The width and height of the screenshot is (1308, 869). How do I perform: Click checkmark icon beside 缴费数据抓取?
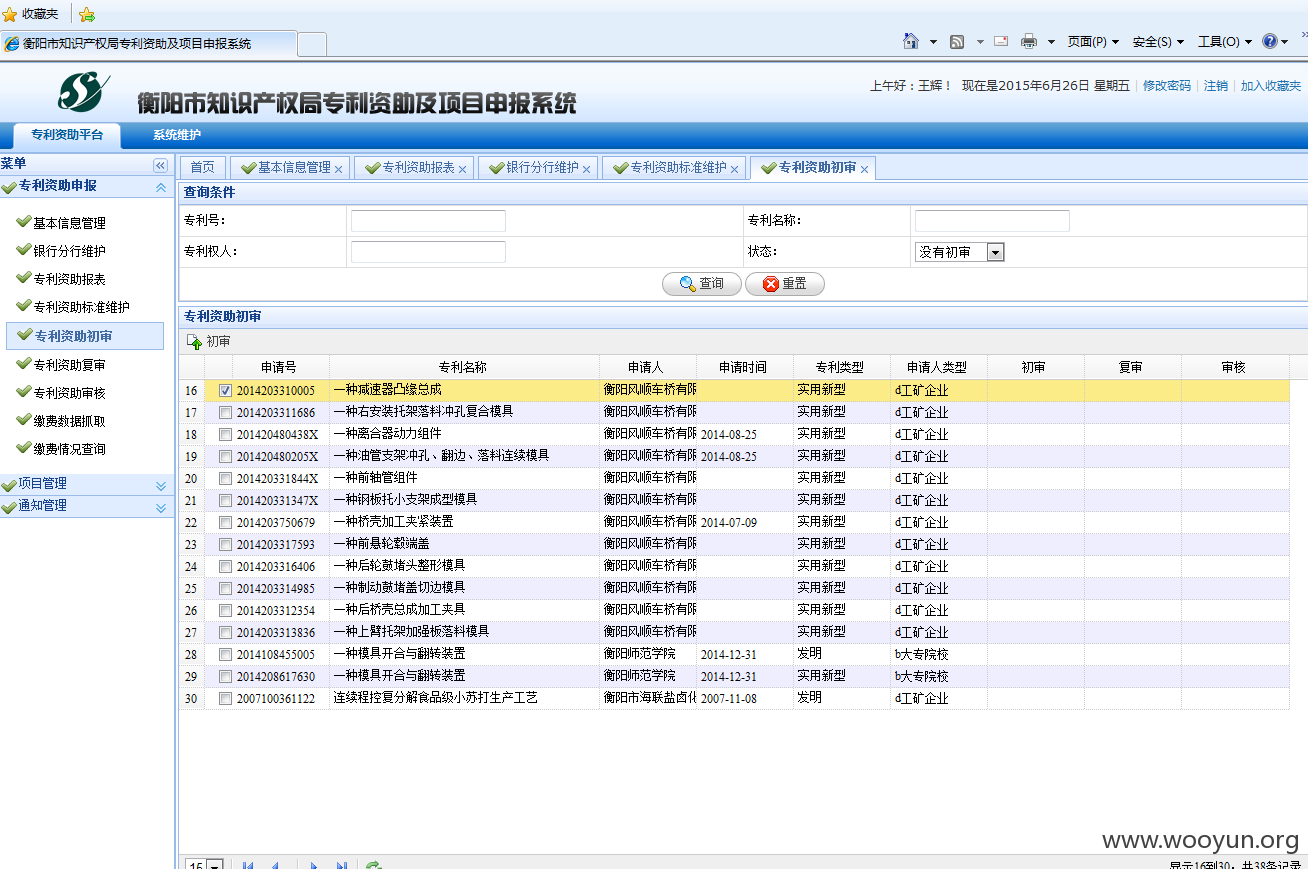[24, 420]
